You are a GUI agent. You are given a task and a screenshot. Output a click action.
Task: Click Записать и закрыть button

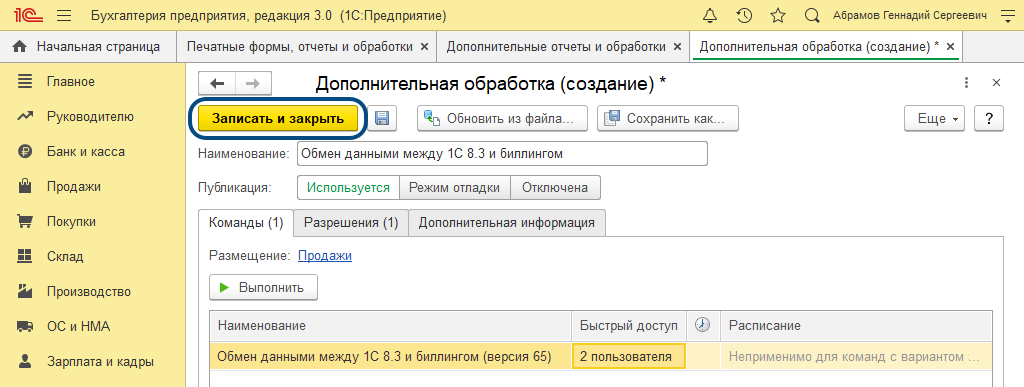pyautogui.click(x=278, y=119)
